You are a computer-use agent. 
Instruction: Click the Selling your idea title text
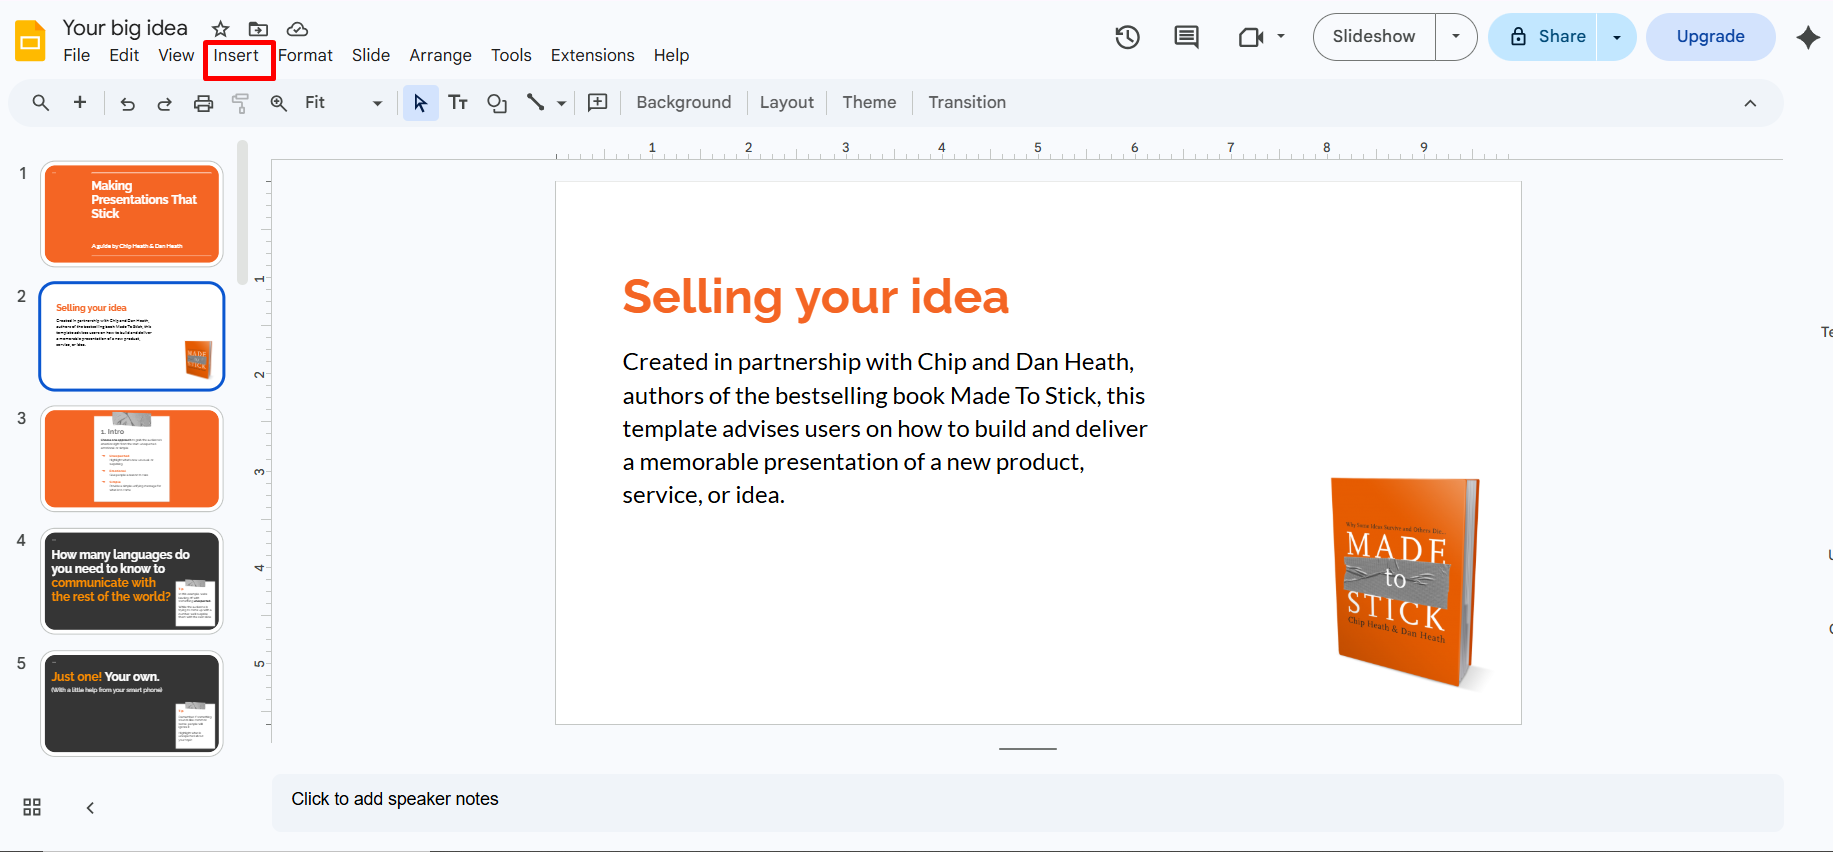click(815, 297)
